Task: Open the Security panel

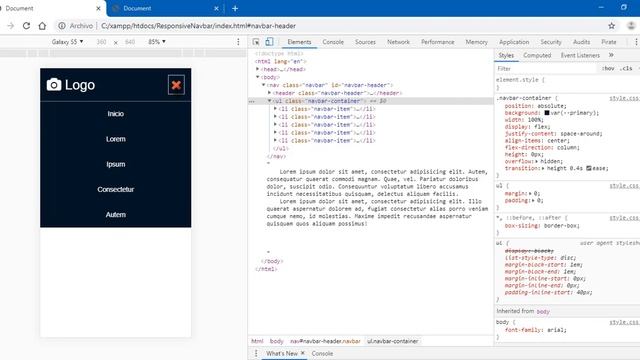Action: click(x=551, y=42)
